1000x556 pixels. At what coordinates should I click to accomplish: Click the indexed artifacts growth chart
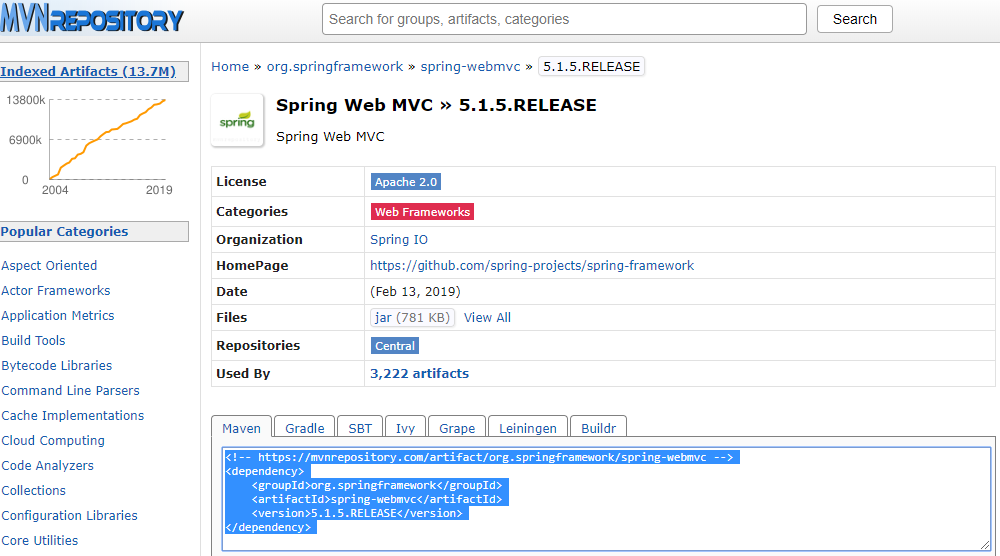pyautogui.click(x=89, y=143)
